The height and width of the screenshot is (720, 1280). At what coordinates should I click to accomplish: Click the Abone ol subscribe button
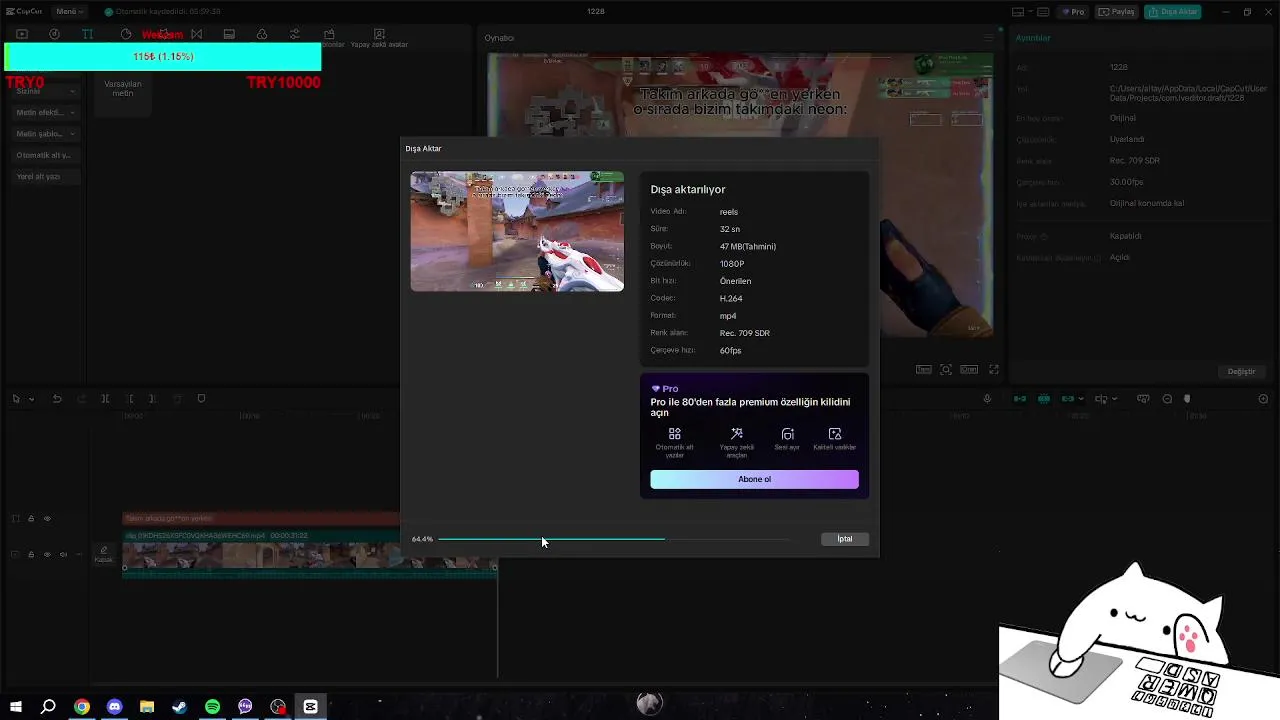pos(754,479)
